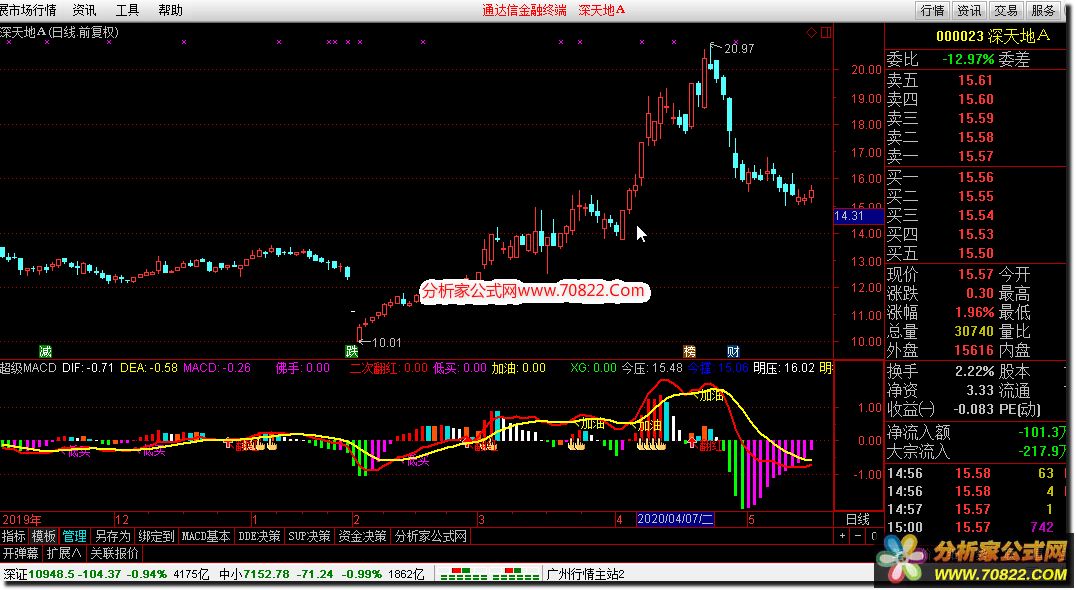Click the orange 榜 marker on the chart
The width and height of the screenshot is (1076, 590).
(690, 352)
